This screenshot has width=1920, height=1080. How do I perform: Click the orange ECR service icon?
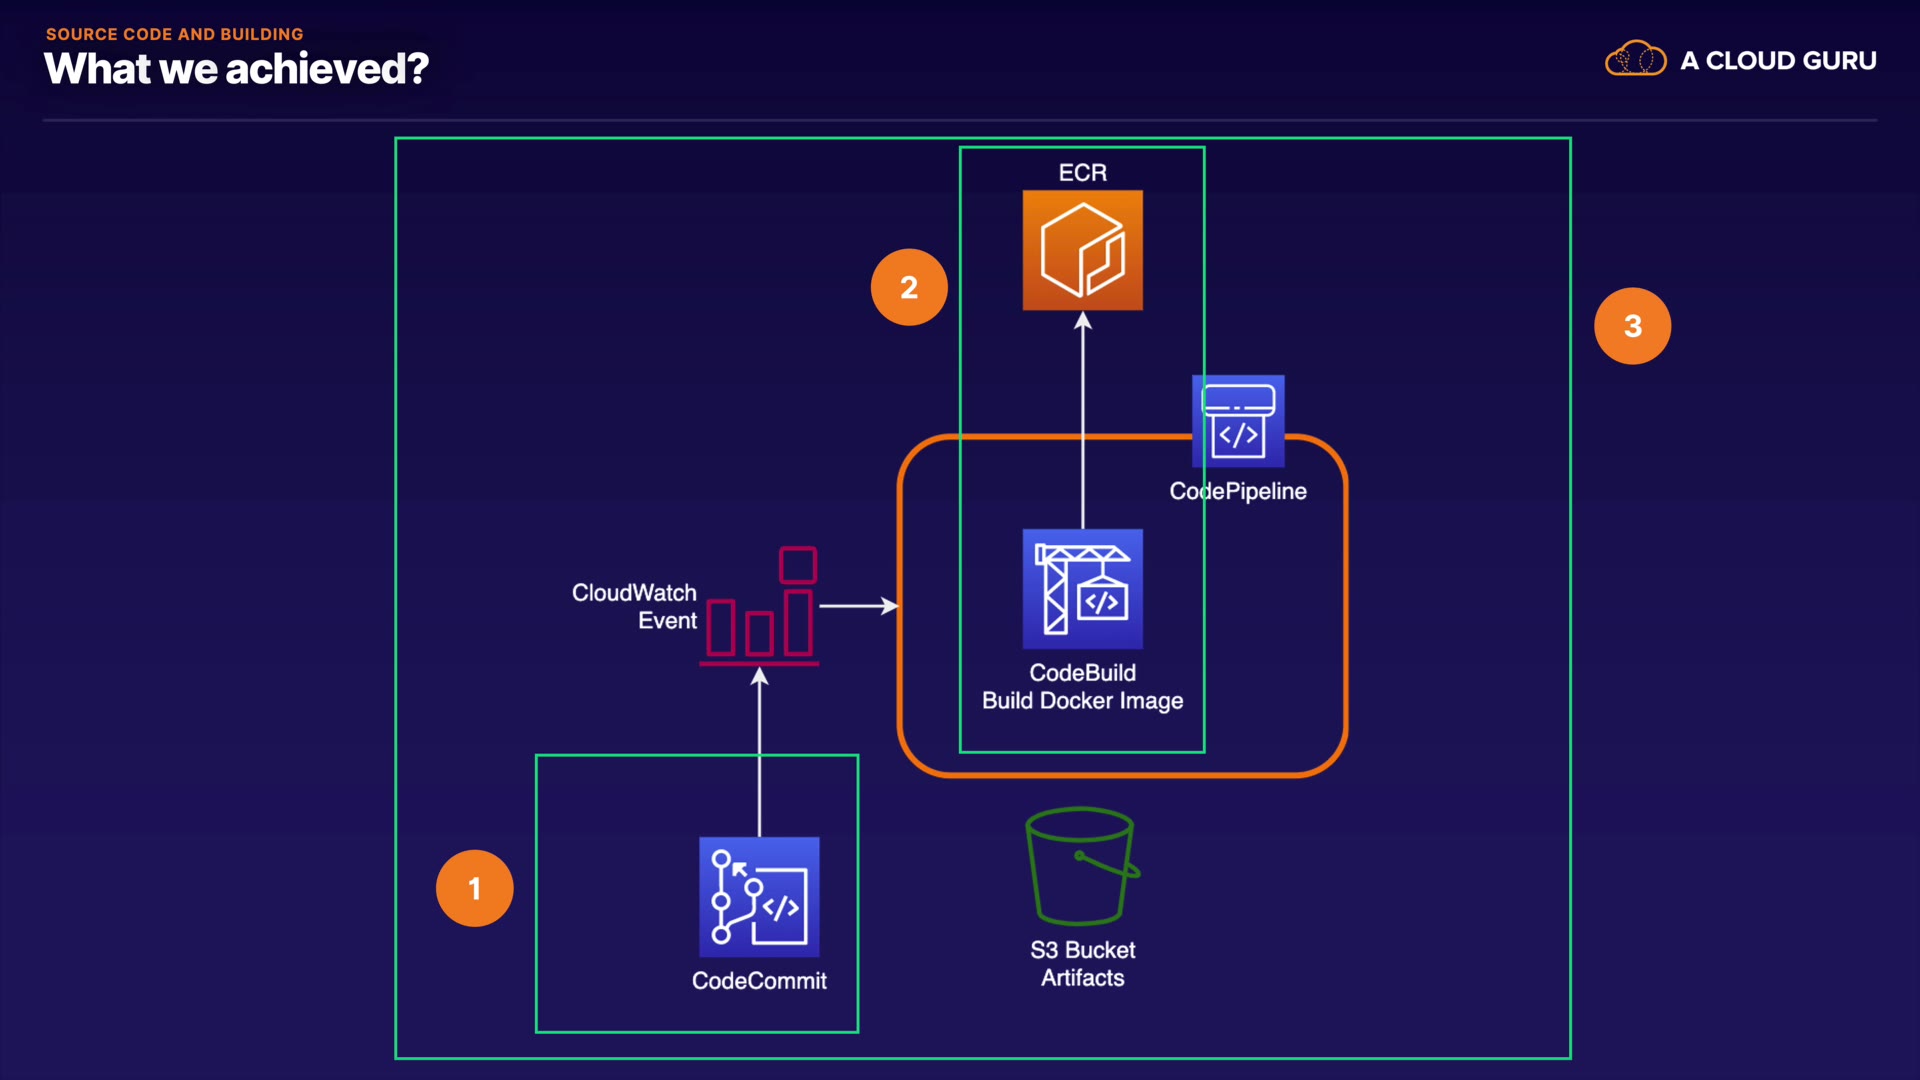click(1082, 250)
